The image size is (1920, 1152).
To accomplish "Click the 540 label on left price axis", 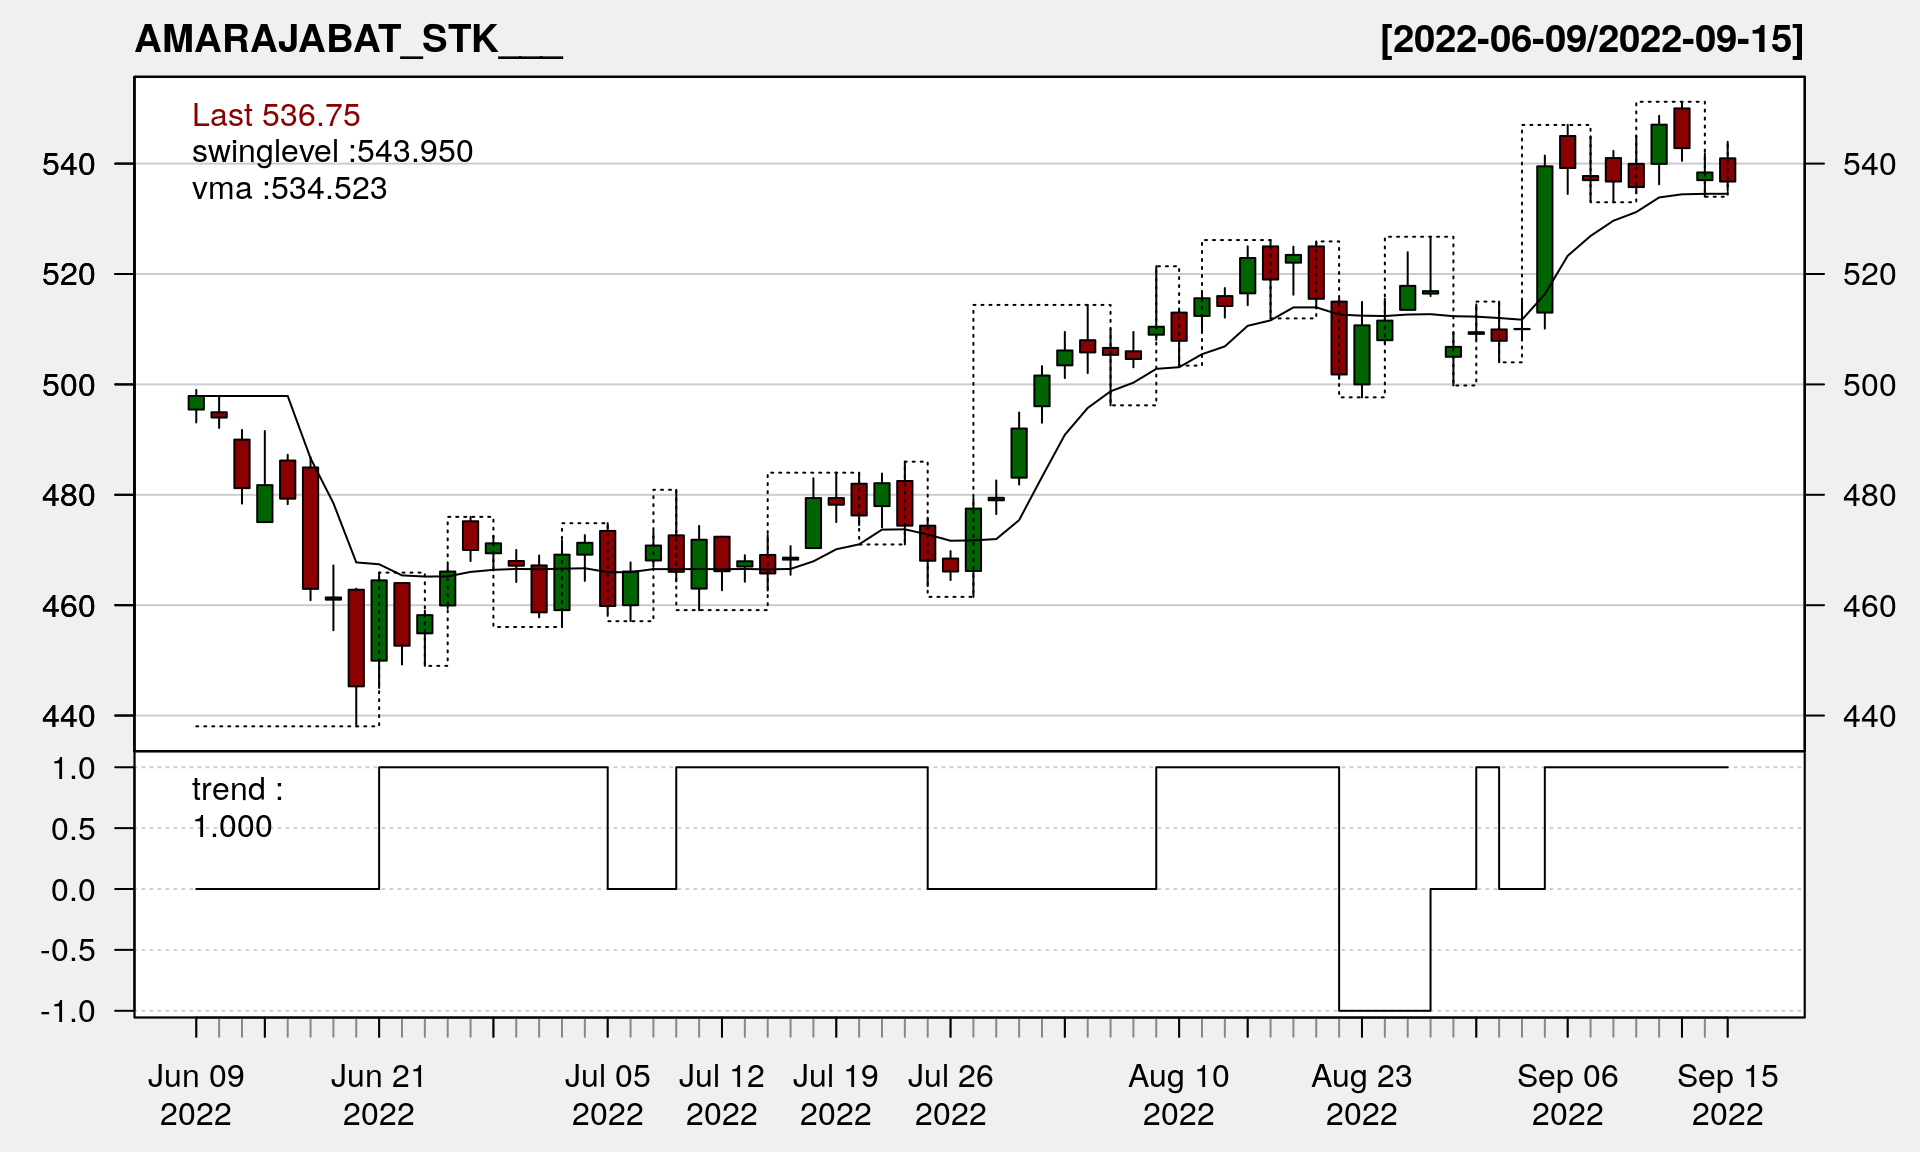I will (68, 164).
